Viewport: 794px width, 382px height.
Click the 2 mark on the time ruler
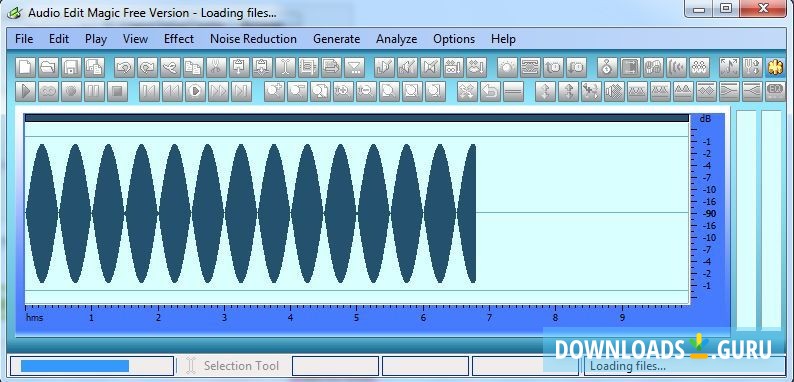158,318
